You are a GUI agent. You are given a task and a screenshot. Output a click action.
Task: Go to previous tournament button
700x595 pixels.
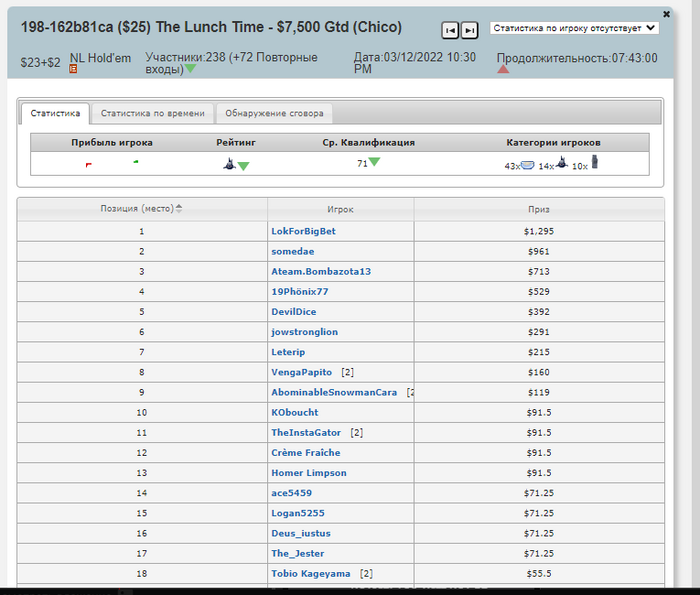click(x=450, y=30)
